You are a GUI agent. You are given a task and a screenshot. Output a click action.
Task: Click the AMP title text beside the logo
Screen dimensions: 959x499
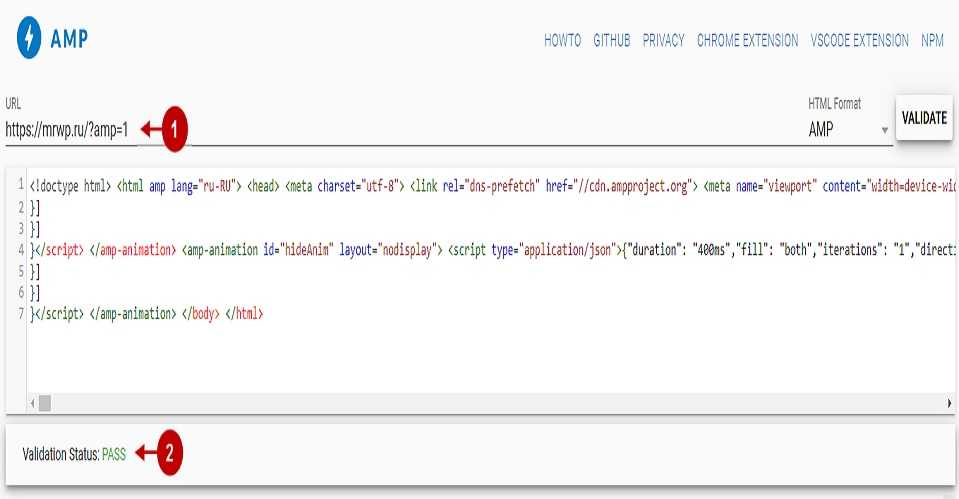(x=70, y=40)
